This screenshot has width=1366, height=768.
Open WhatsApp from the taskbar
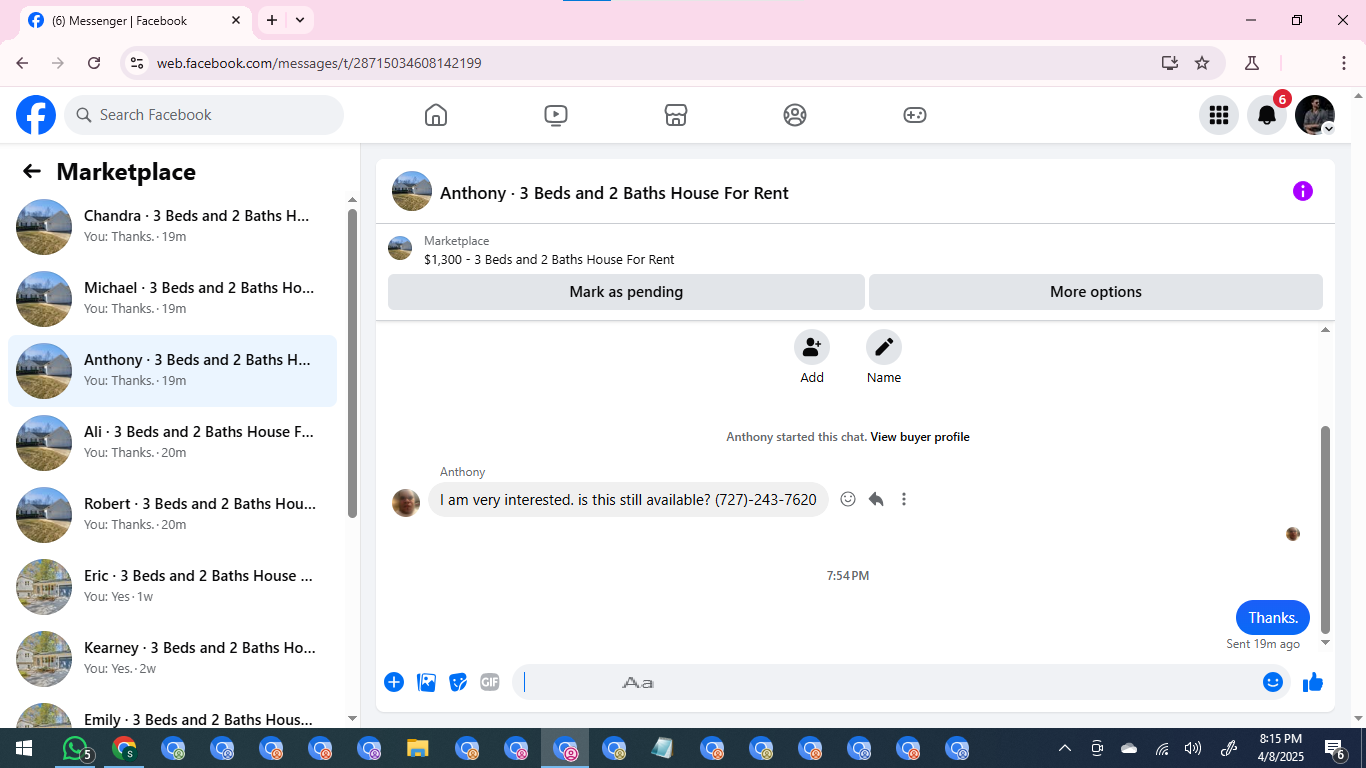click(76, 748)
